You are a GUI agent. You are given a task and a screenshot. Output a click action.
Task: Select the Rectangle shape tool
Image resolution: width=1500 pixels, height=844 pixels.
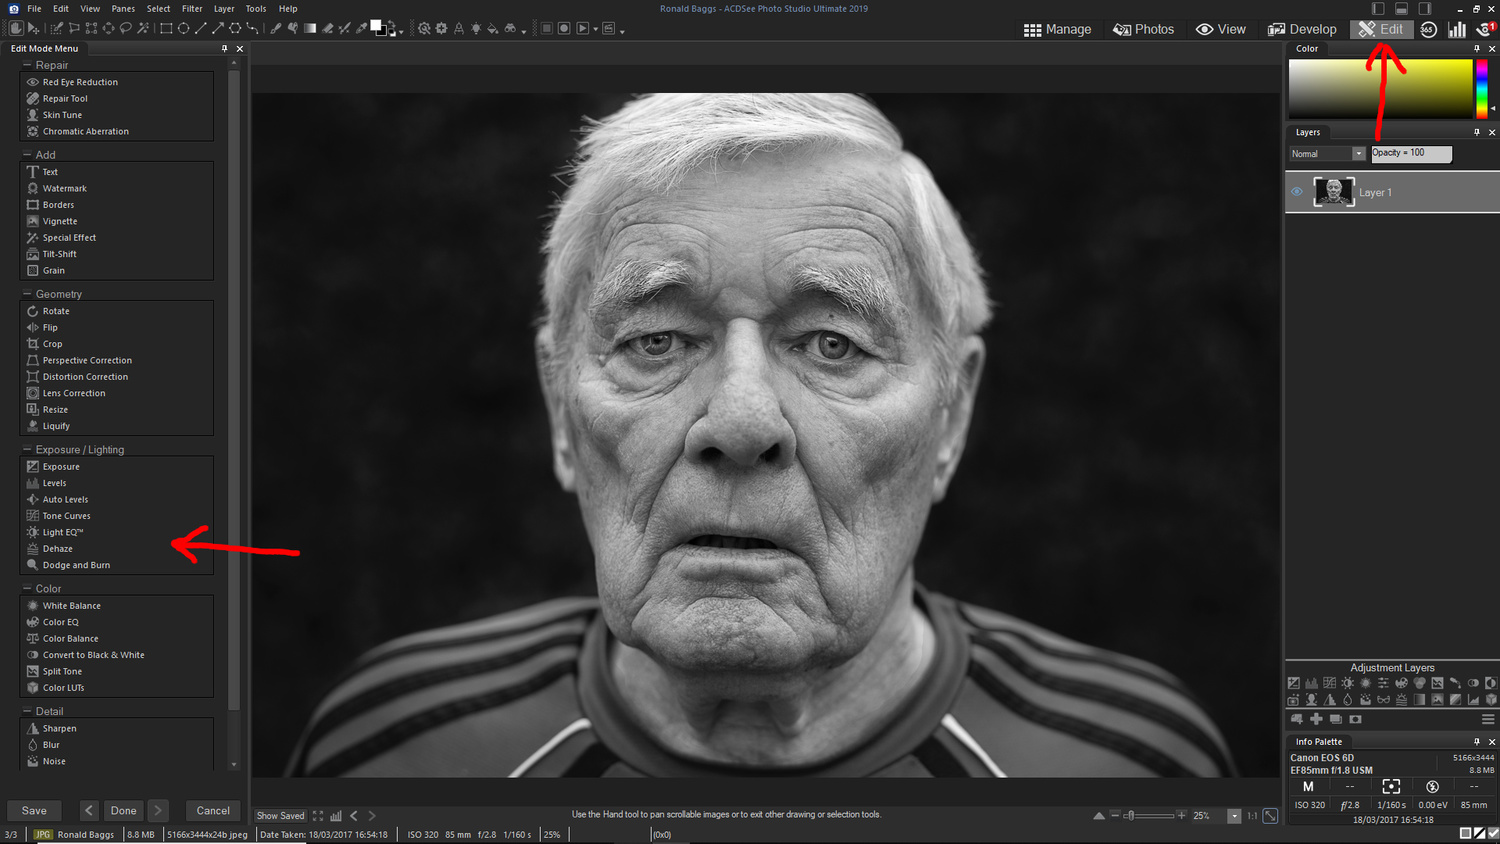click(x=166, y=29)
